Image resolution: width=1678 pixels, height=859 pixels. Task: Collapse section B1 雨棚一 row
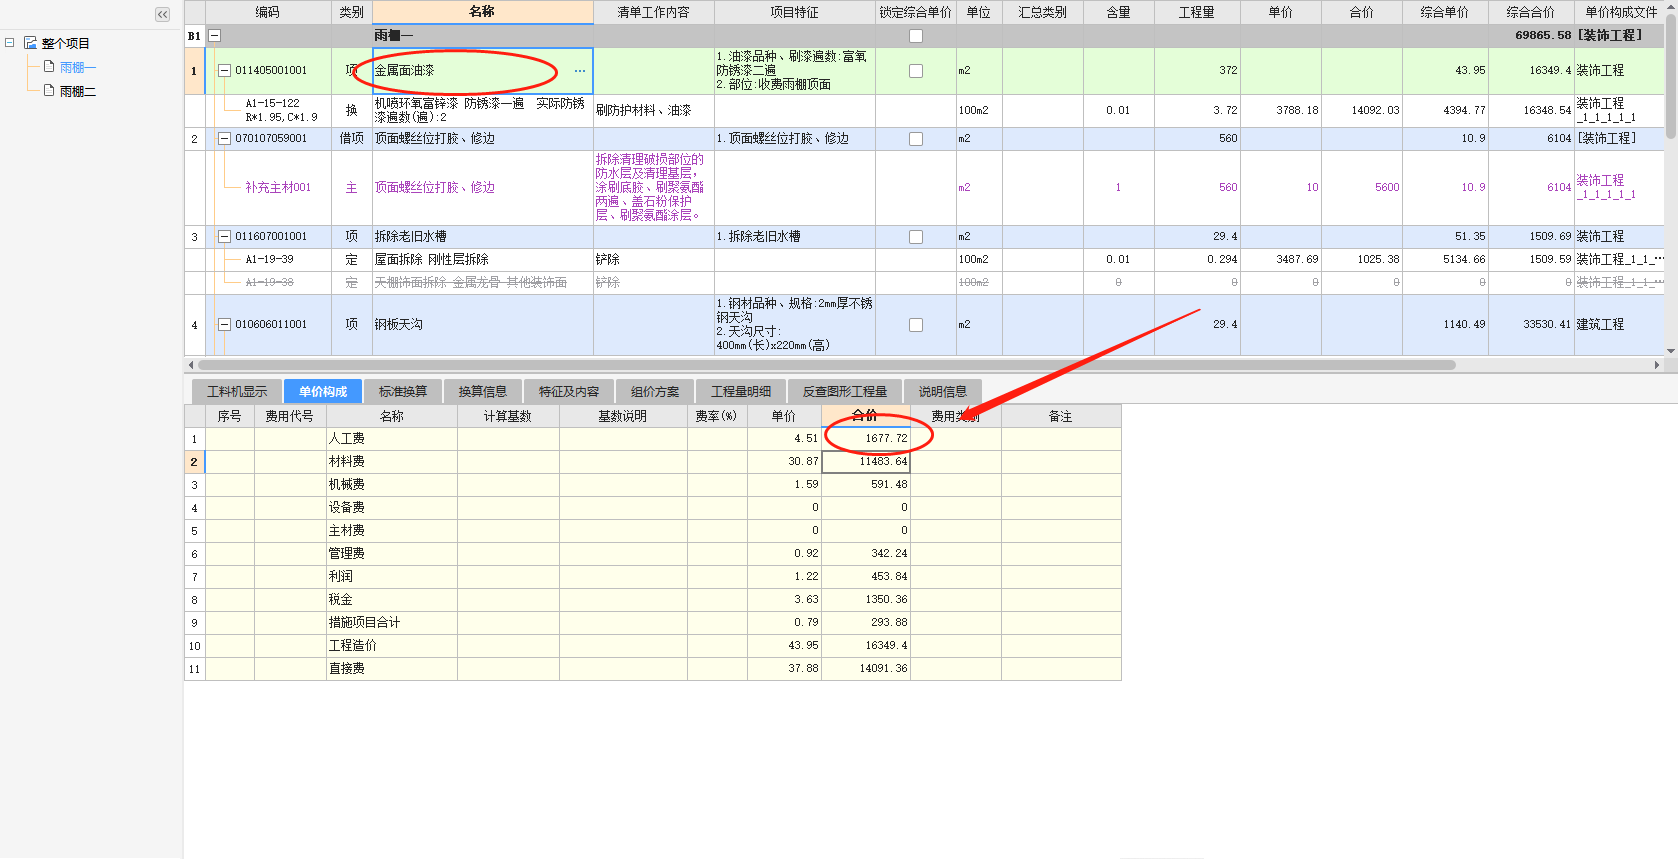214,36
